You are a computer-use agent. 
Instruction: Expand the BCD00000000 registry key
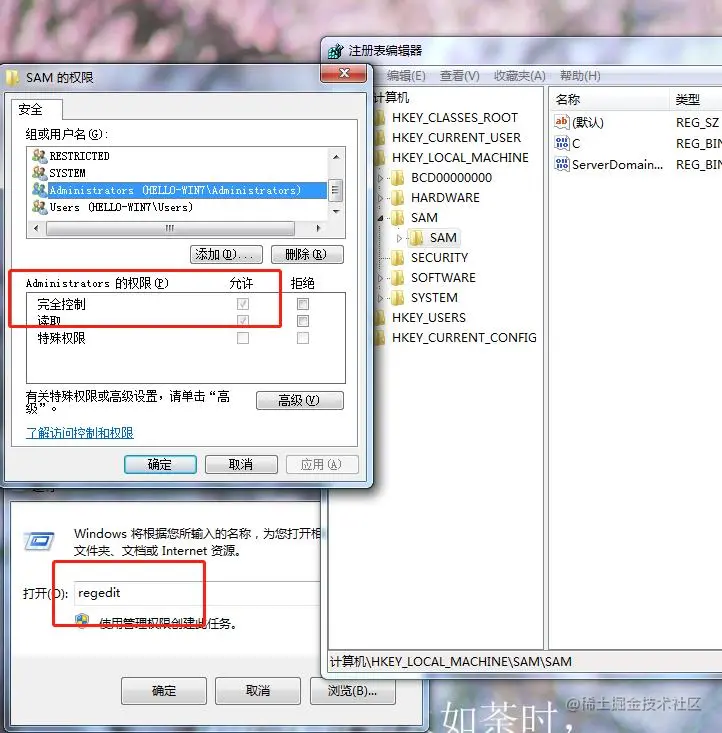click(x=380, y=178)
